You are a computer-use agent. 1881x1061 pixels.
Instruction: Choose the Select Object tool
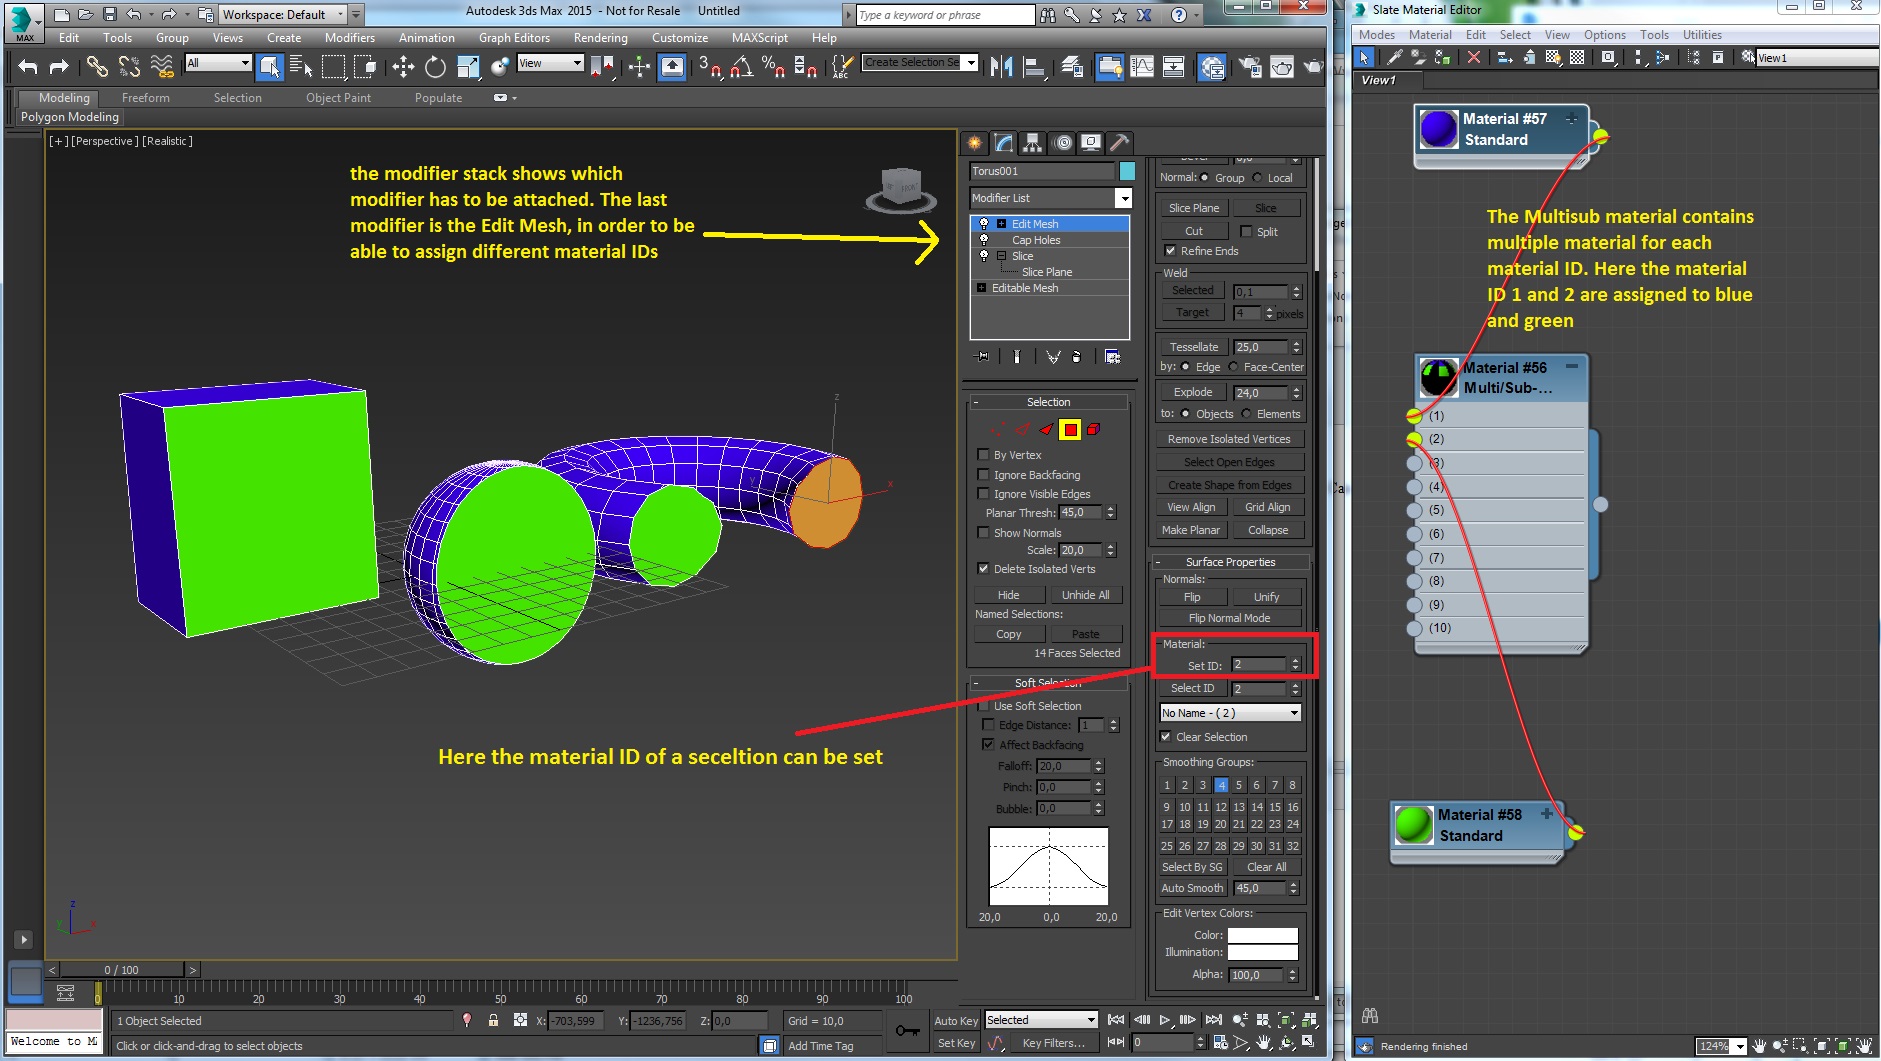[x=270, y=67]
